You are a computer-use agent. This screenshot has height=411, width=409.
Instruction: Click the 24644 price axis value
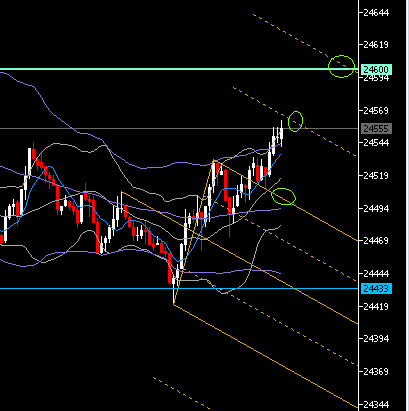376,13
